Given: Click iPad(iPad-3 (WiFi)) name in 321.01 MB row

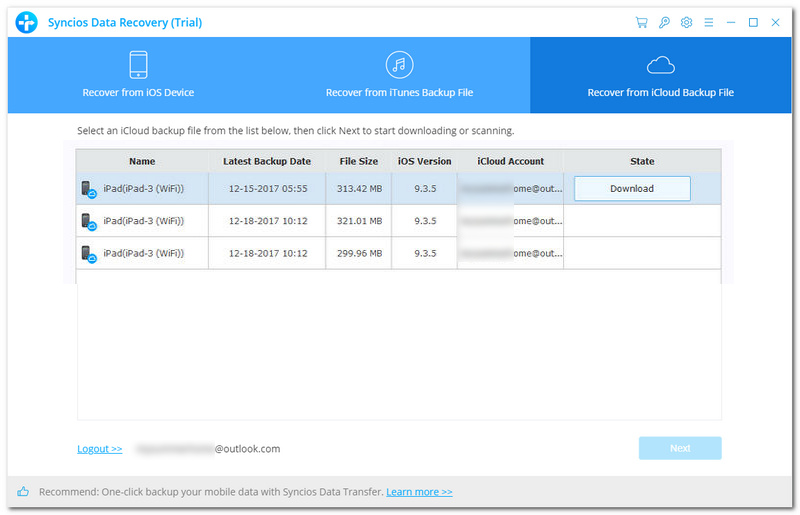Looking at the screenshot, I should [143, 221].
